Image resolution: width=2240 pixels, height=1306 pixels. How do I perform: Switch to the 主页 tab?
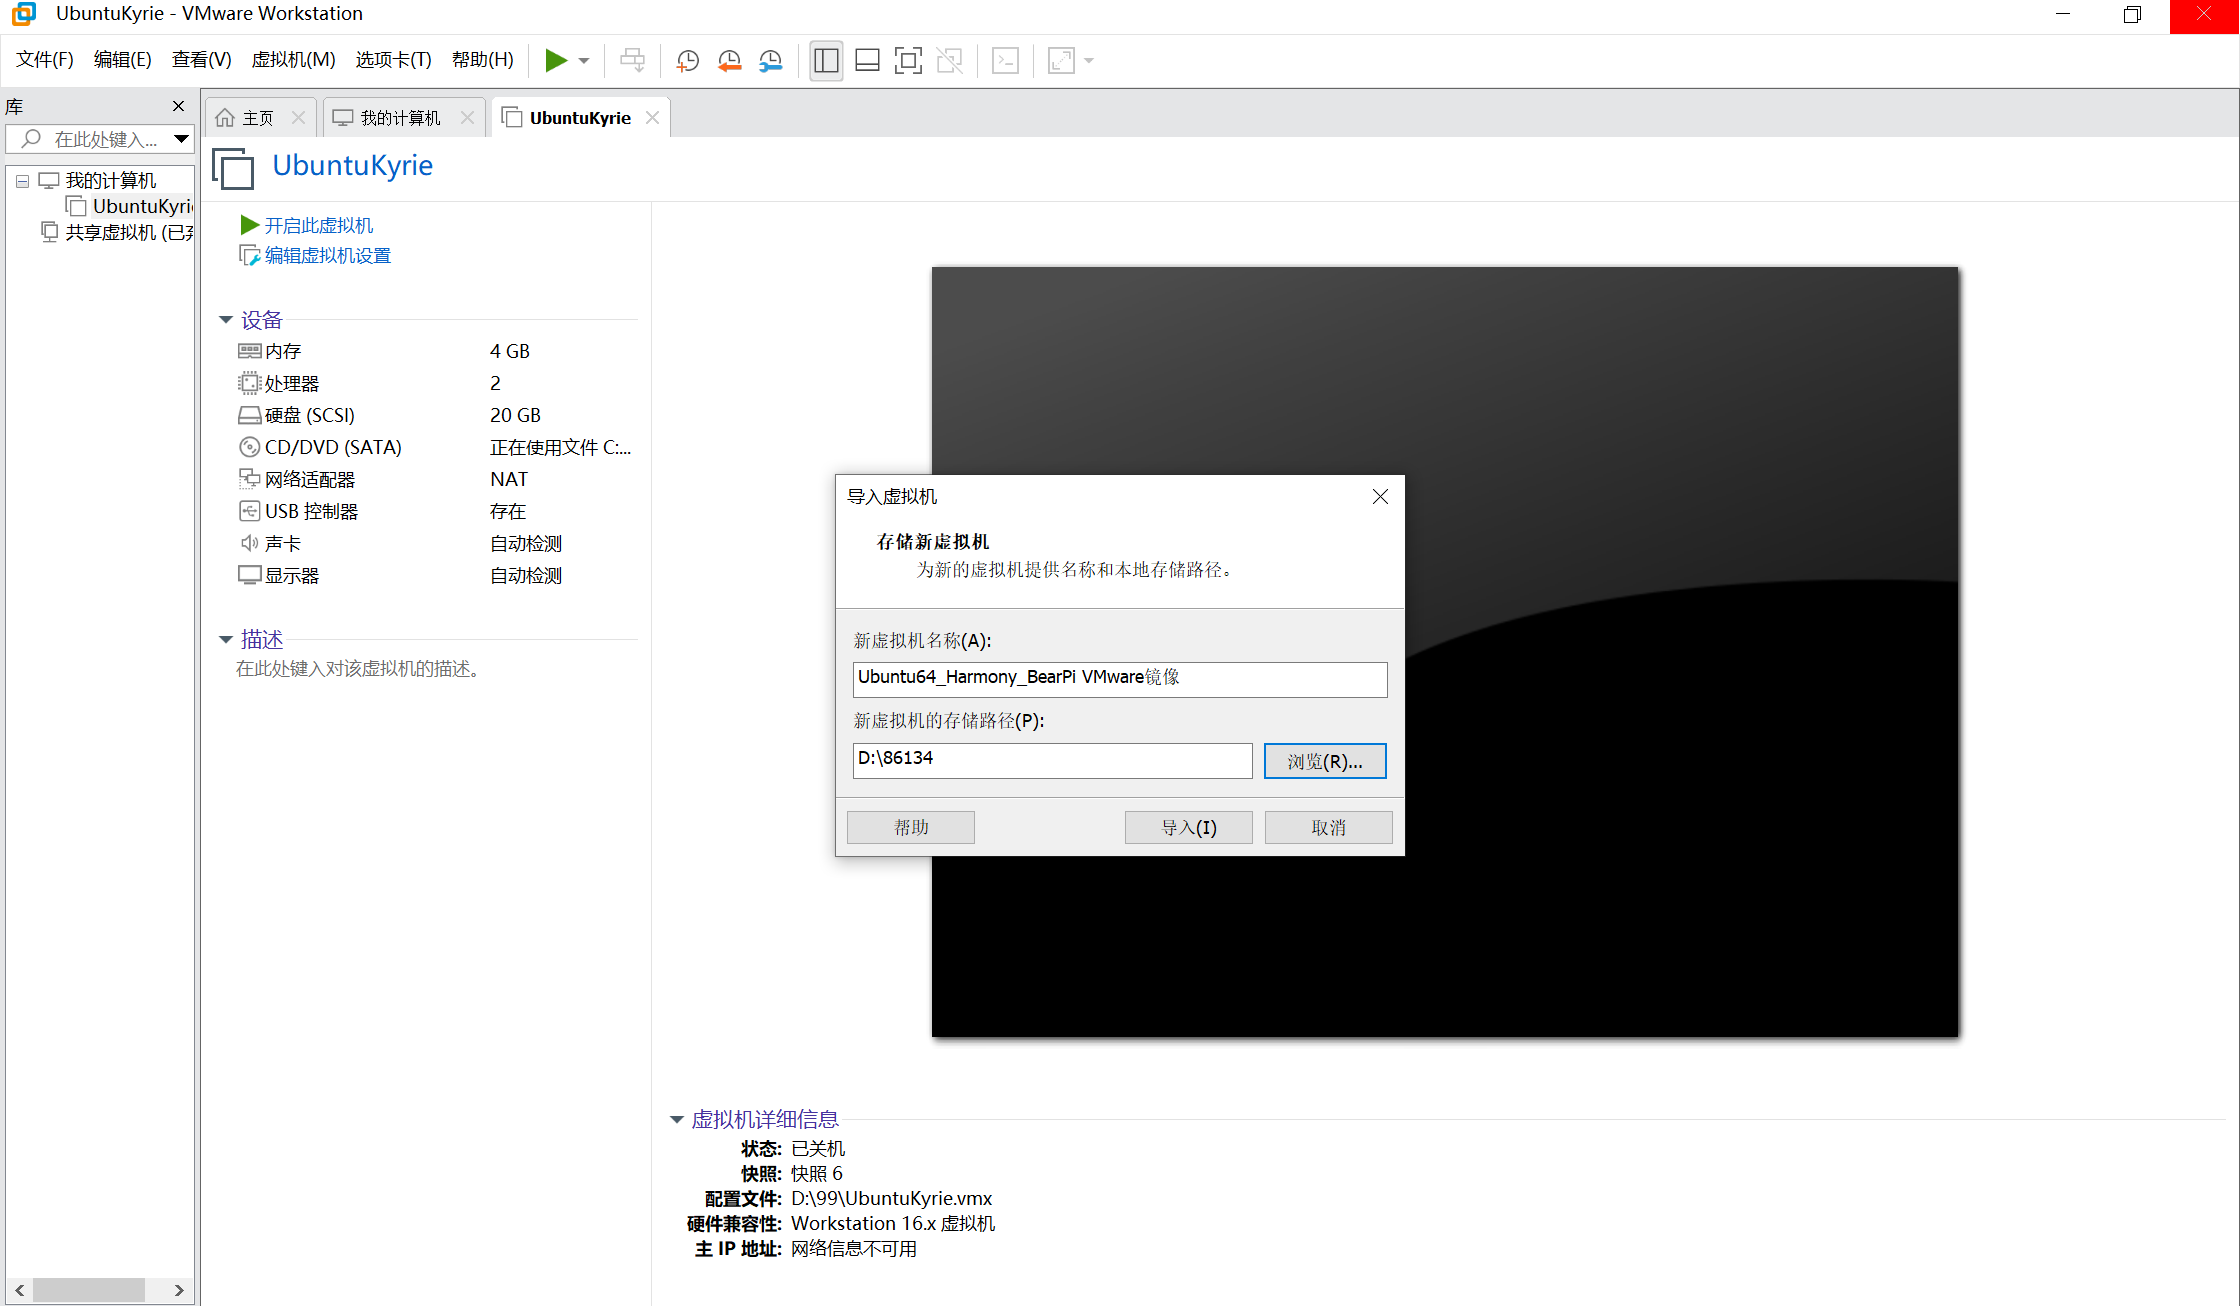(x=258, y=118)
